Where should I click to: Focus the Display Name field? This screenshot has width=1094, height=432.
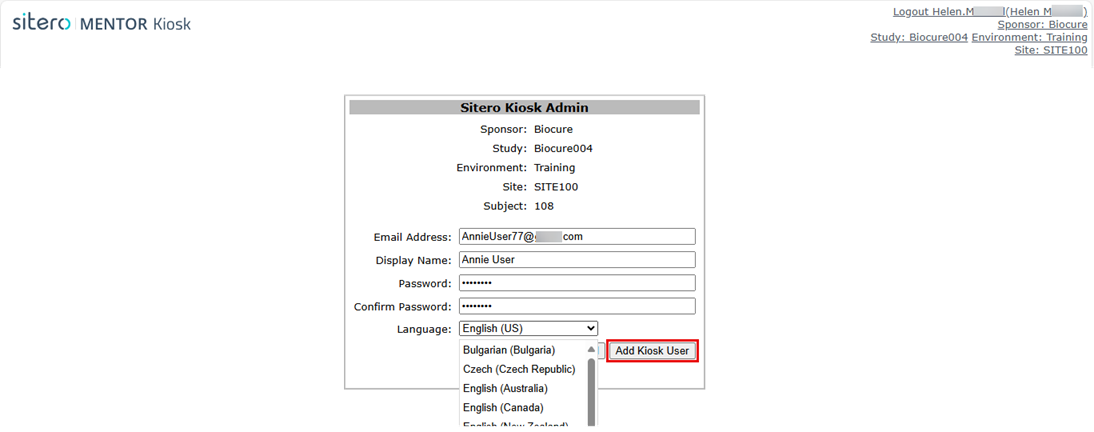tap(577, 260)
